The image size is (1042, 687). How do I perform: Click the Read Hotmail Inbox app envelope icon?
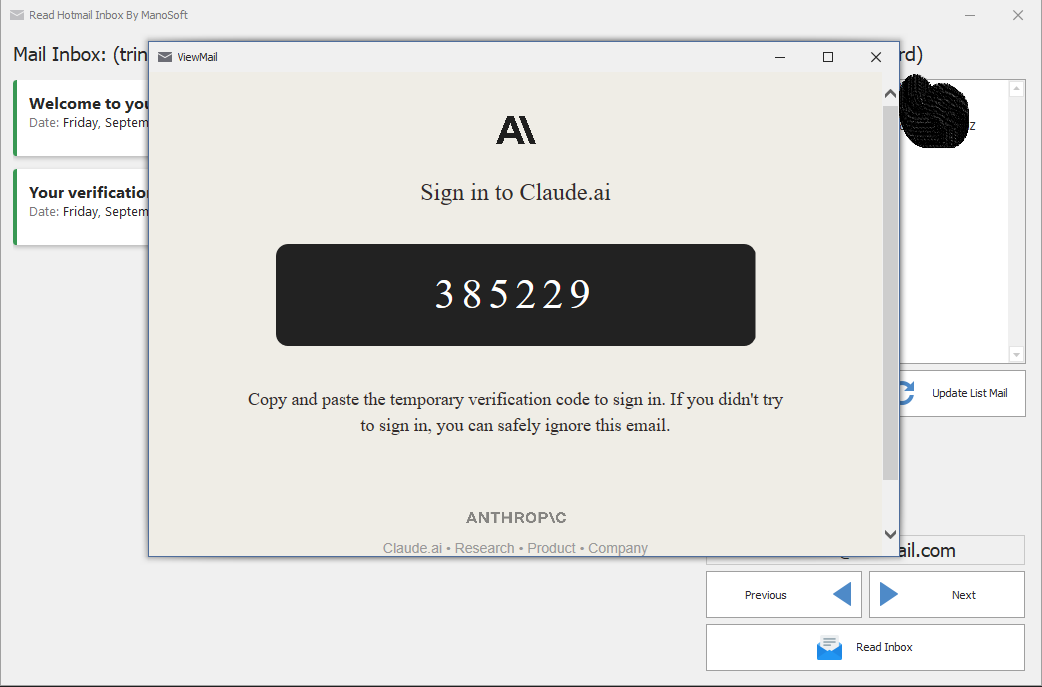click(x=17, y=15)
